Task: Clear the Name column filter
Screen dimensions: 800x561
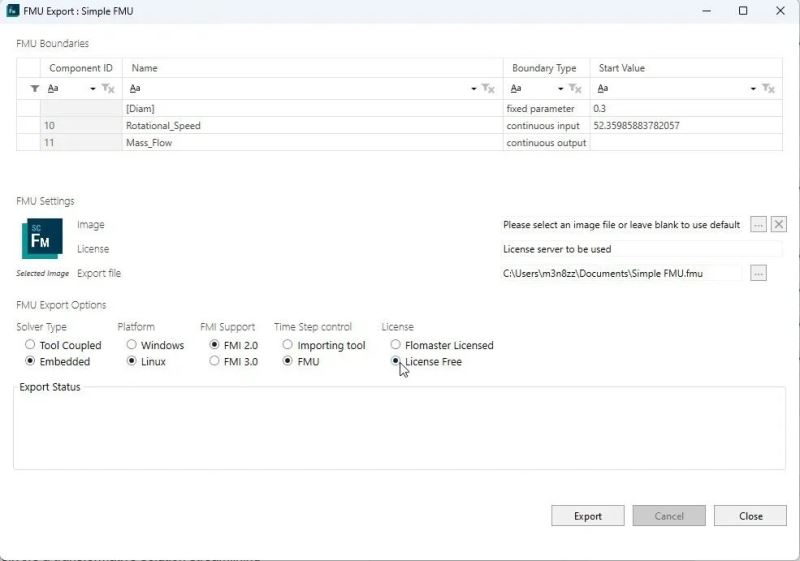Action: [488, 89]
